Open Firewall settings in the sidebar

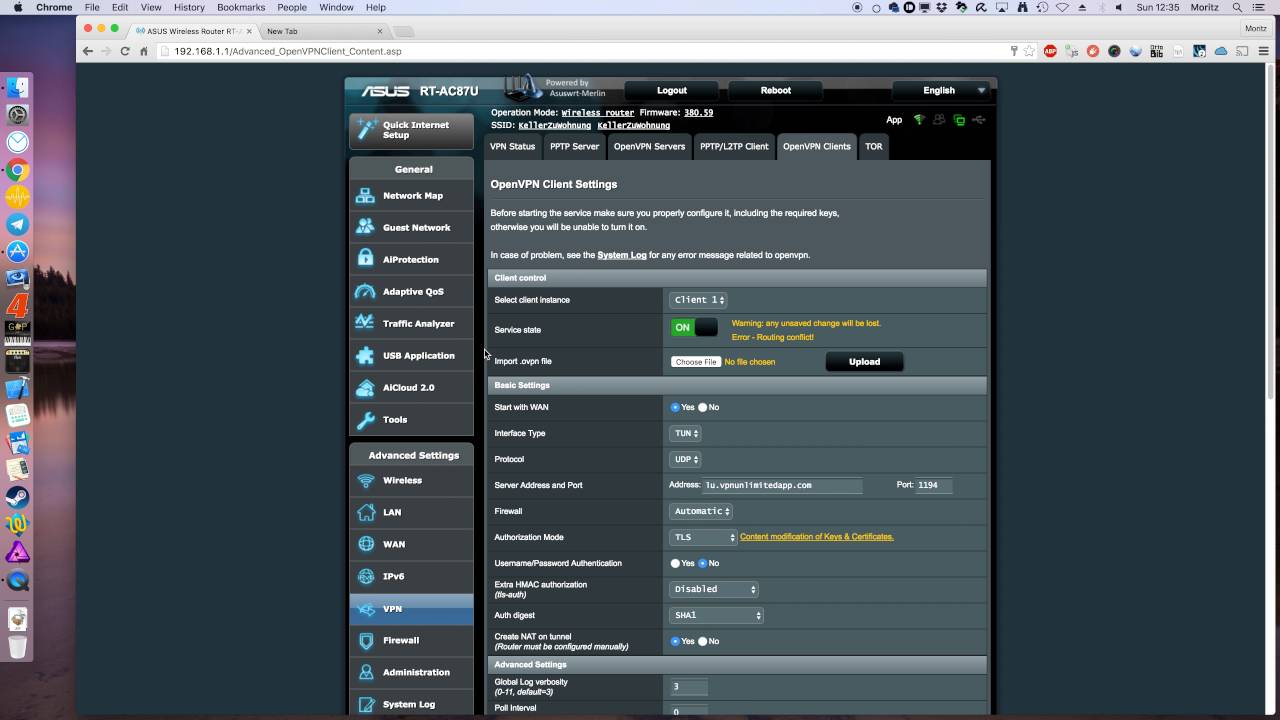coord(411,641)
